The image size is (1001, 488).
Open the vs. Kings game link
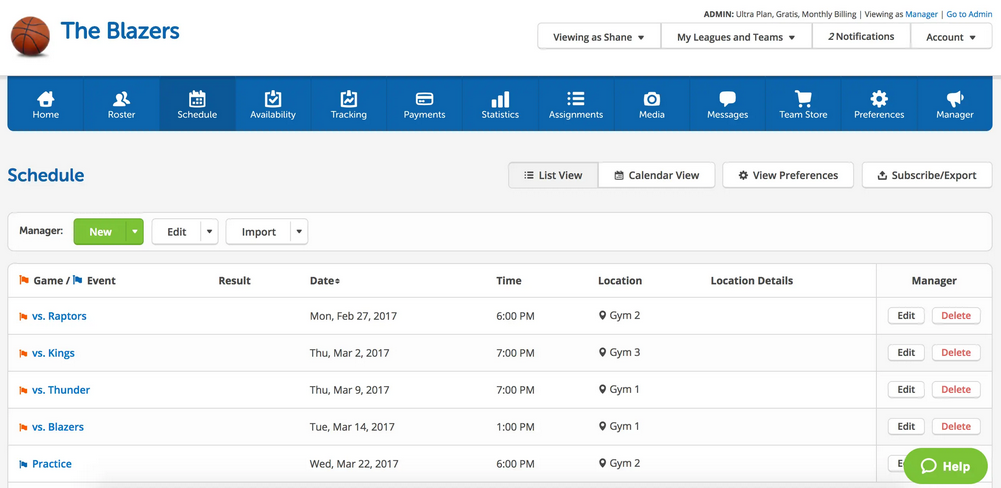pos(53,353)
